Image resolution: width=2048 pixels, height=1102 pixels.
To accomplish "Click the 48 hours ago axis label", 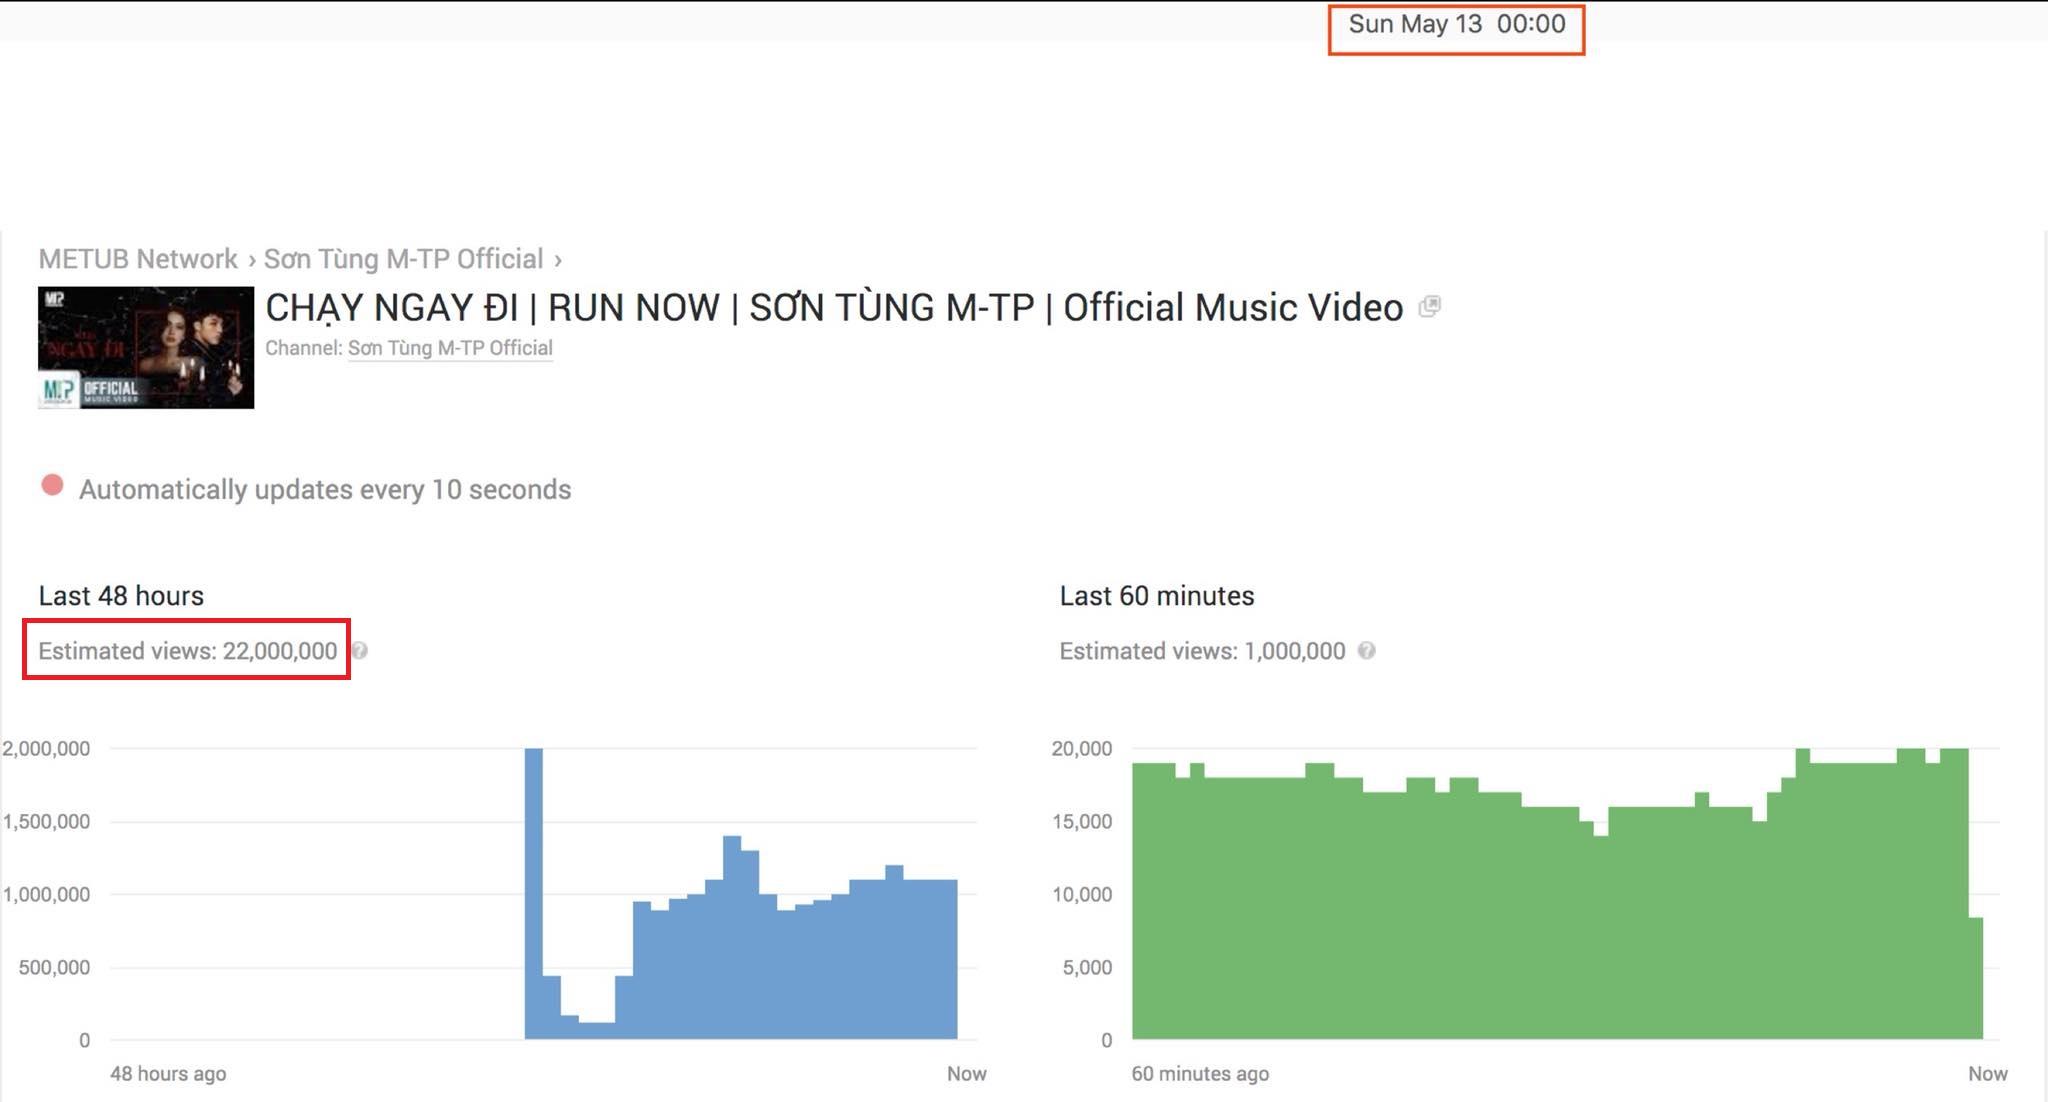I will click(168, 1073).
